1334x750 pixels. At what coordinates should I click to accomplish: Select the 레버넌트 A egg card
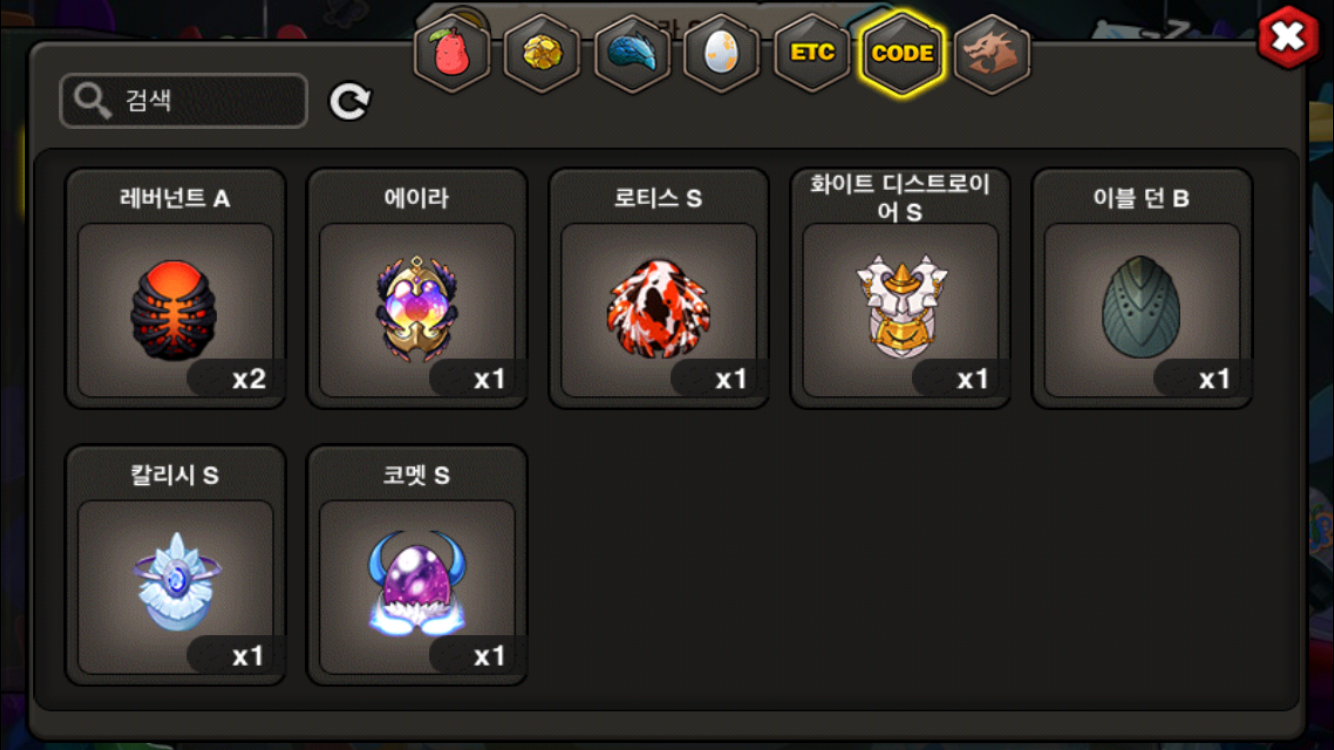(176, 288)
